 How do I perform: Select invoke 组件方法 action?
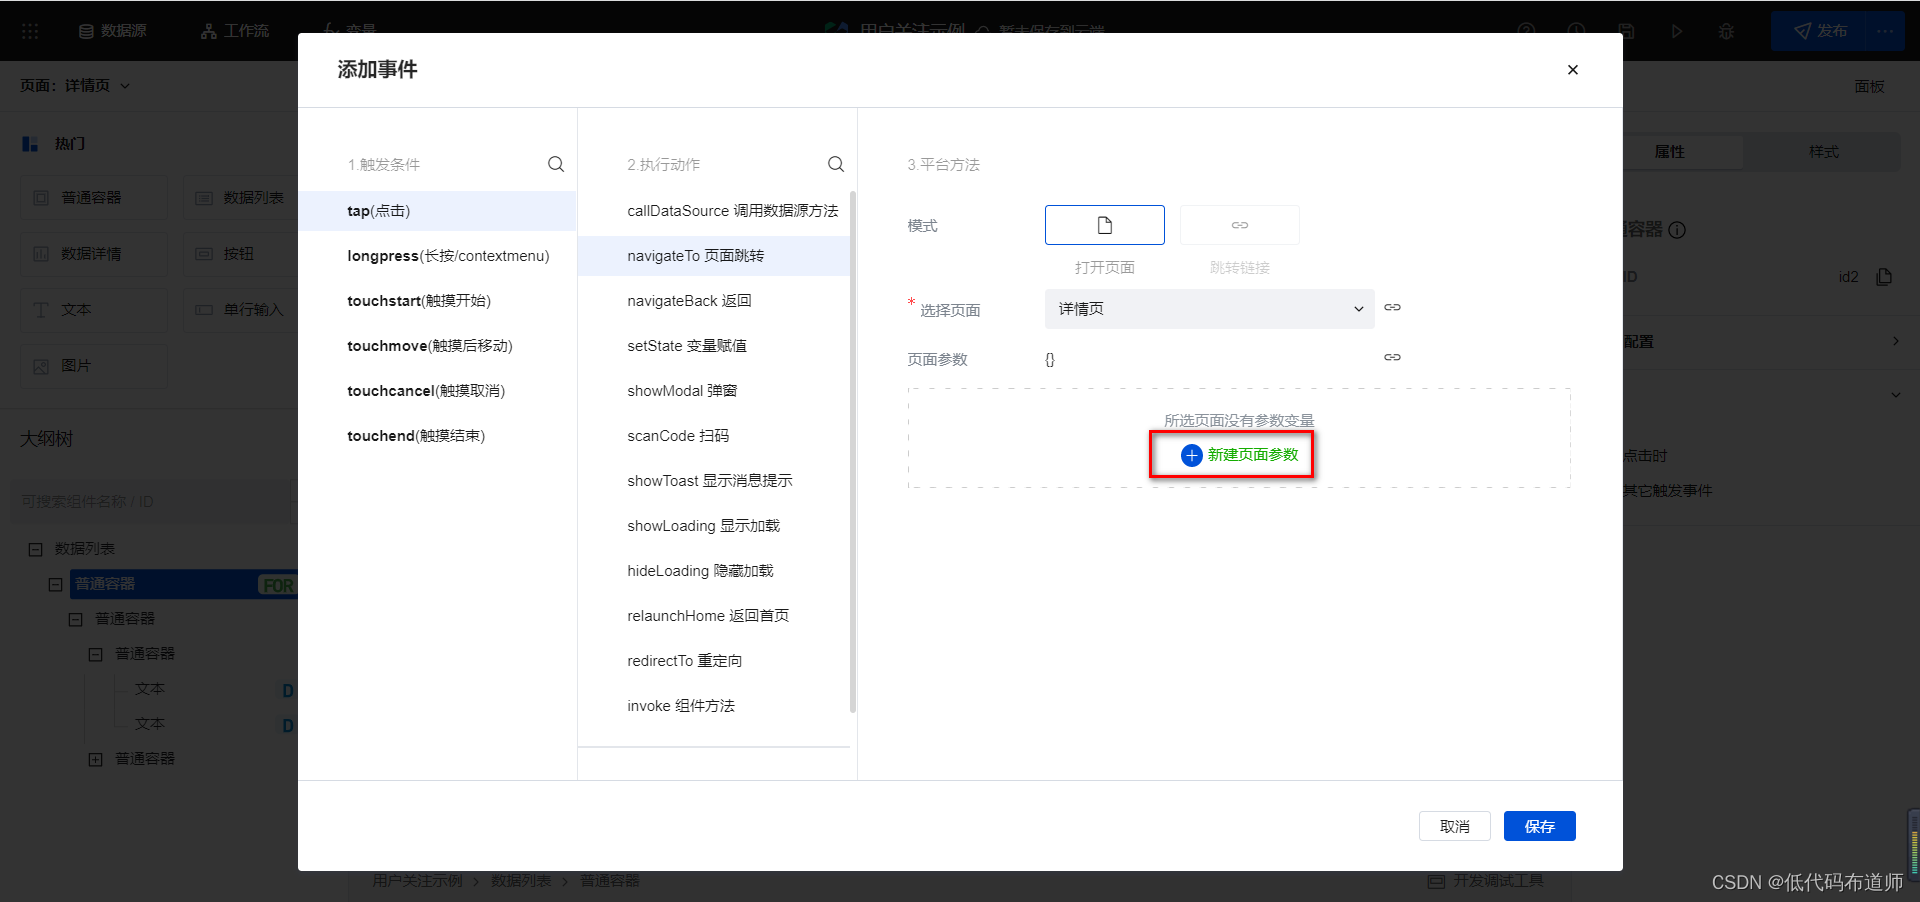[714, 706]
